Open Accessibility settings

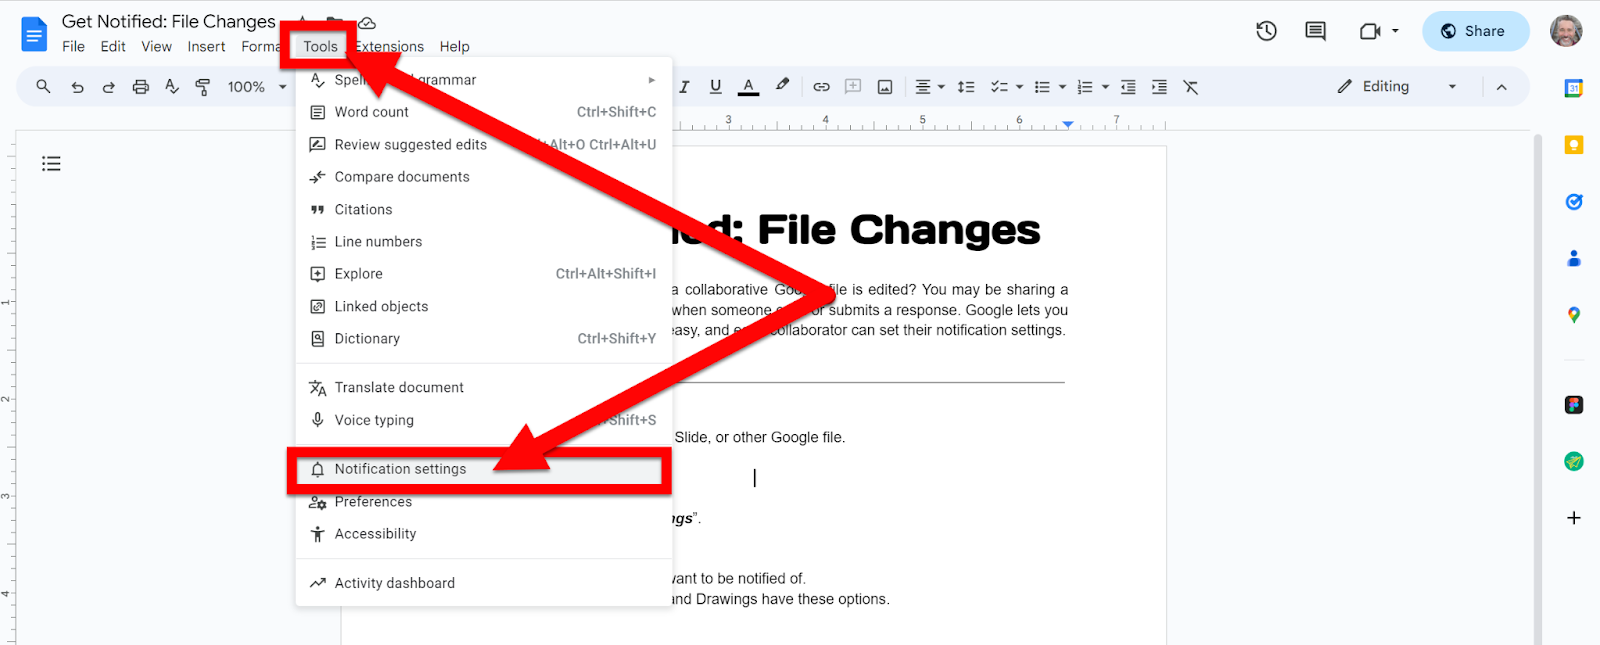[x=484, y=534]
